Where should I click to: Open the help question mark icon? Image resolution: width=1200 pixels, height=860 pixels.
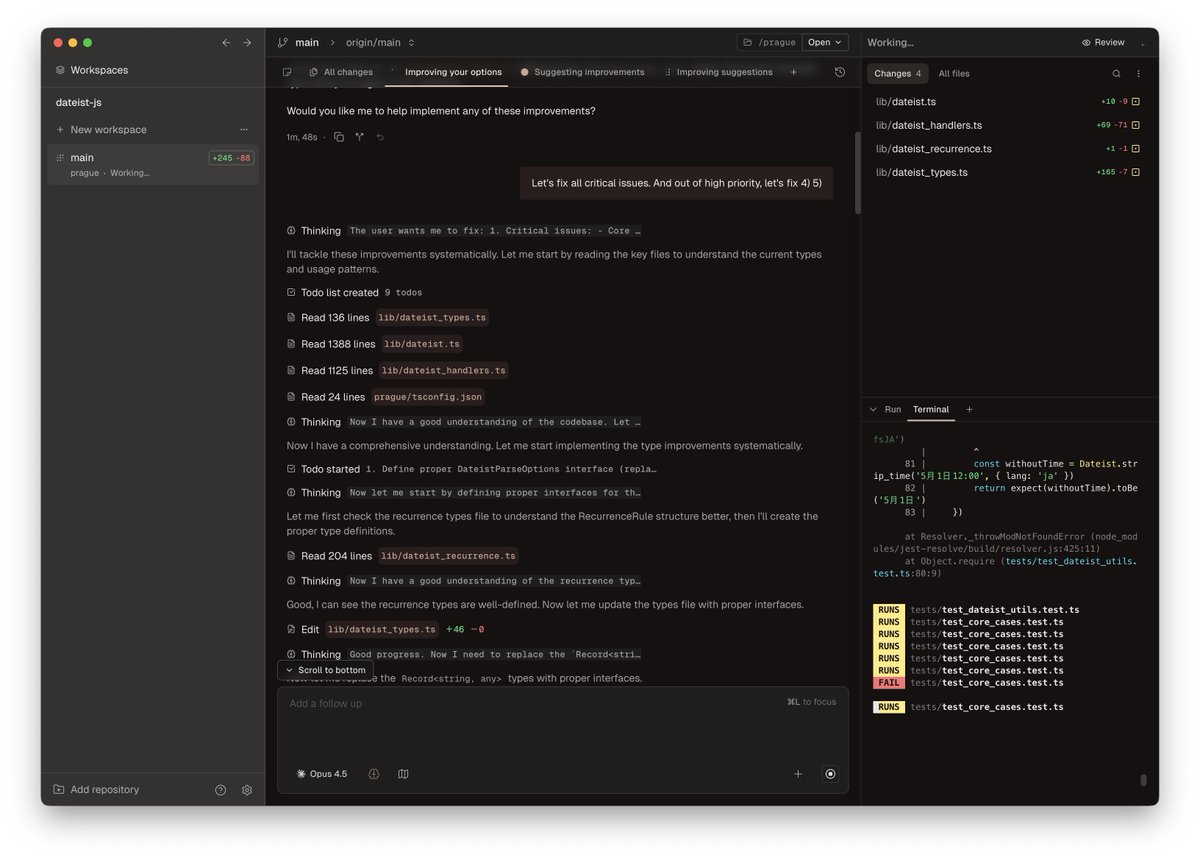tap(221, 790)
